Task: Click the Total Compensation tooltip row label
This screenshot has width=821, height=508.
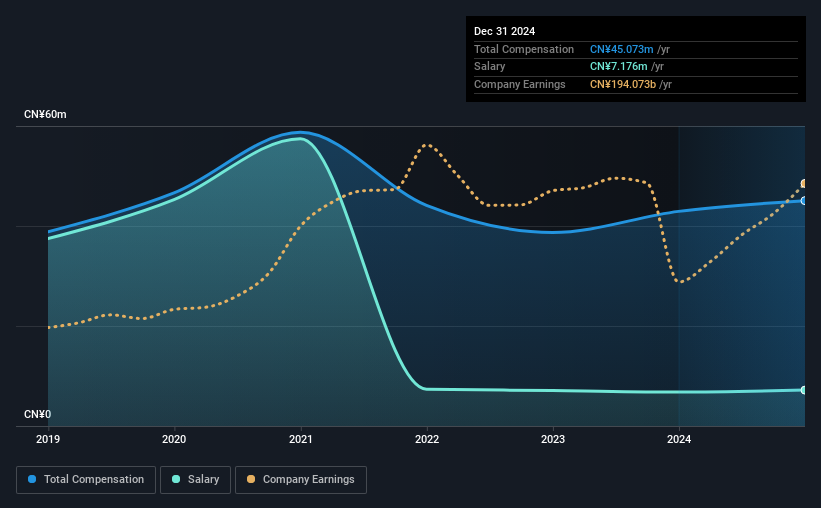Action: pos(524,49)
